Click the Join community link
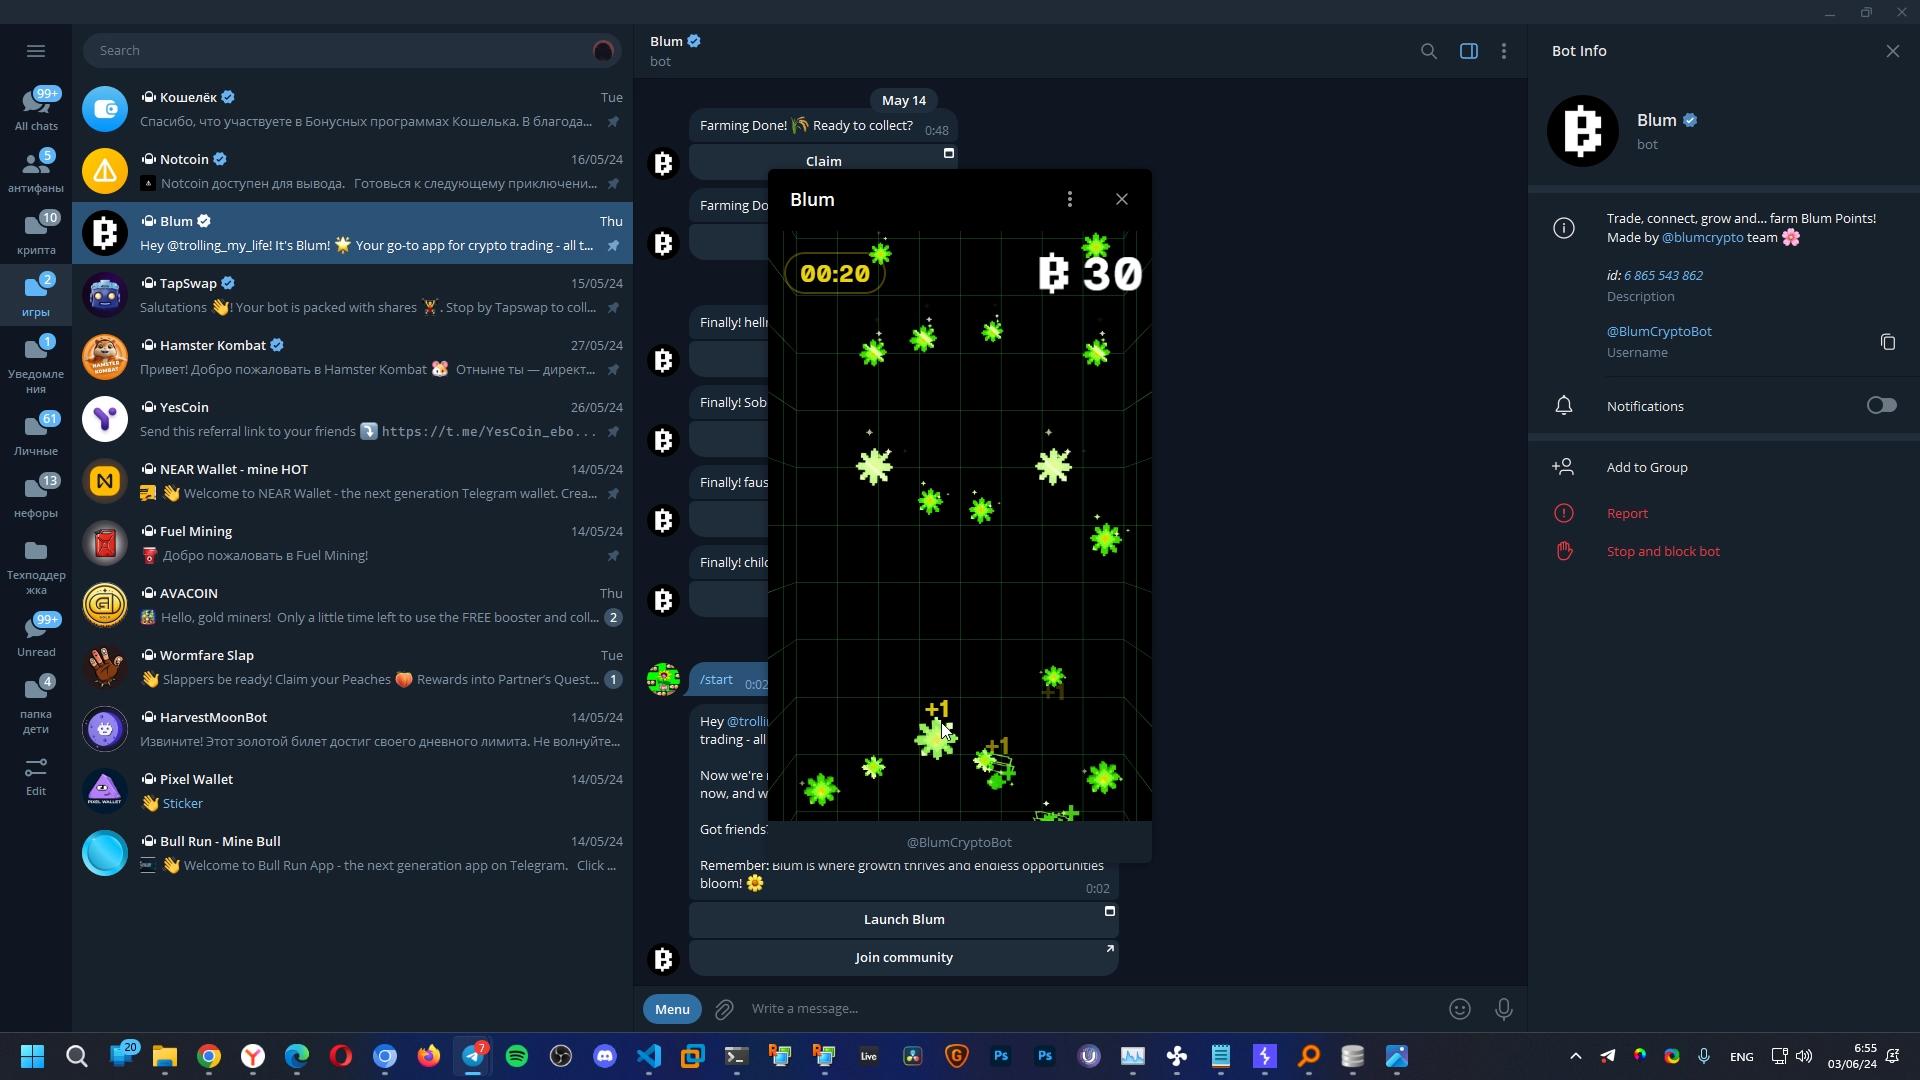The width and height of the screenshot is (1920, 1080). point(903,956)
